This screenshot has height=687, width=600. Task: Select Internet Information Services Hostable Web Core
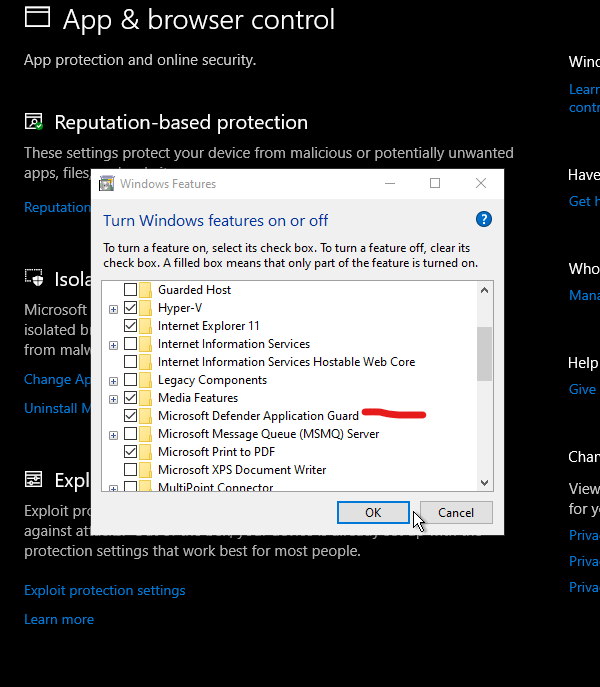[x=286, y=362]
